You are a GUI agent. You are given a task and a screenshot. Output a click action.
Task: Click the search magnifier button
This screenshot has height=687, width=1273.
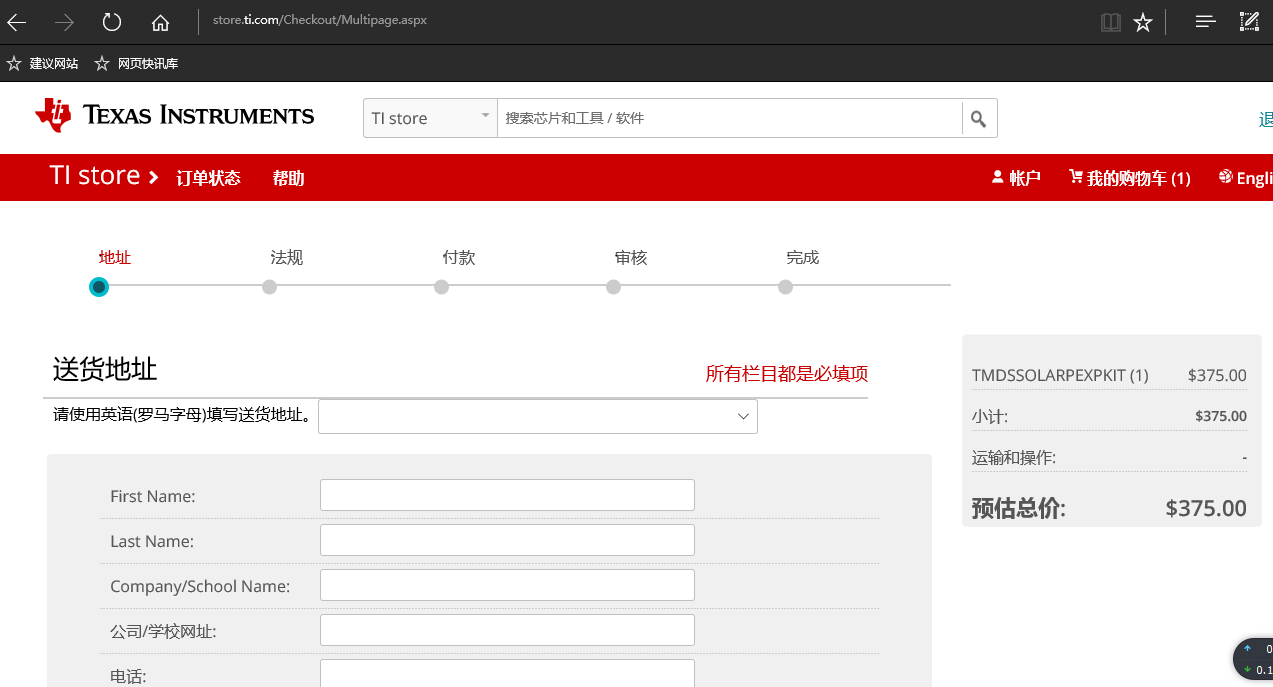pyautogui.click(x=979, y=118)
